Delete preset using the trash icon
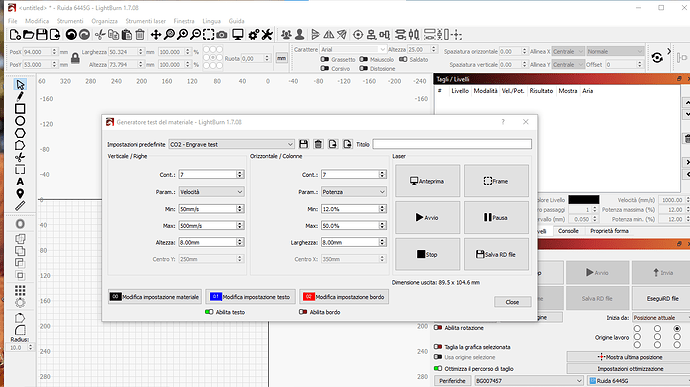This screenshot has height=387, width=690. 318,144
